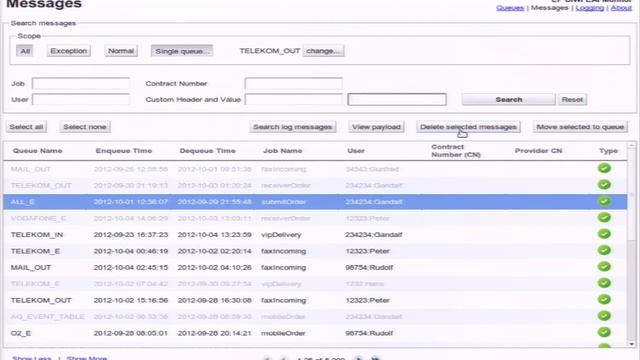Sort by Dequeue Time column header
640x360 pixels.
[x=207, y=151]
